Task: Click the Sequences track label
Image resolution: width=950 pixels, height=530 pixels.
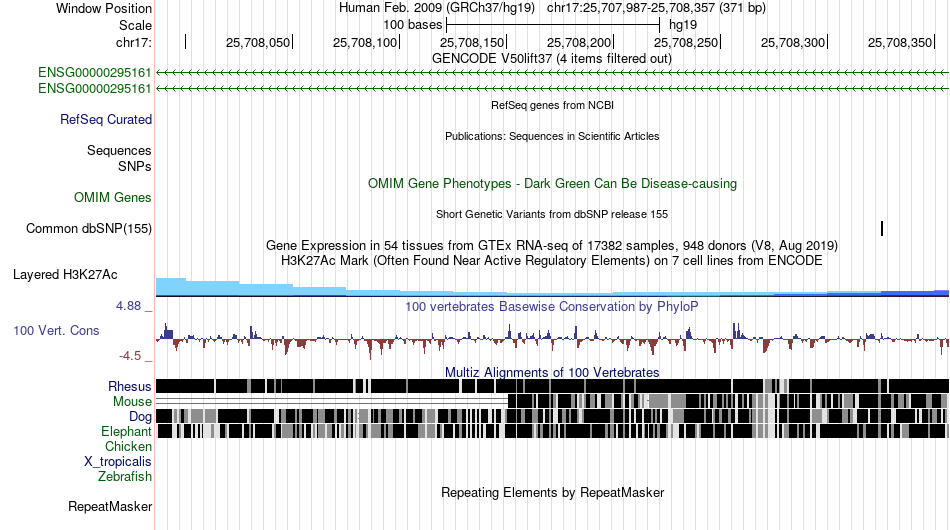Action: pos(119,150)
